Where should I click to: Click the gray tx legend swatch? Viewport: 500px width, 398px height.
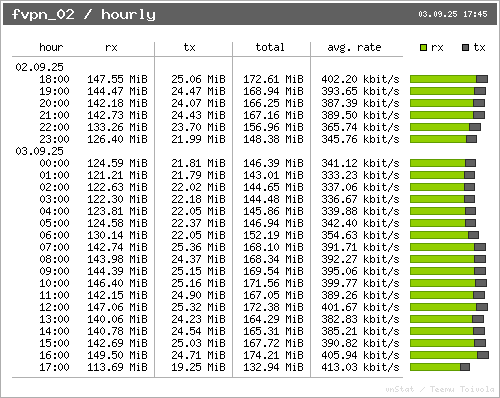[465, 48]
